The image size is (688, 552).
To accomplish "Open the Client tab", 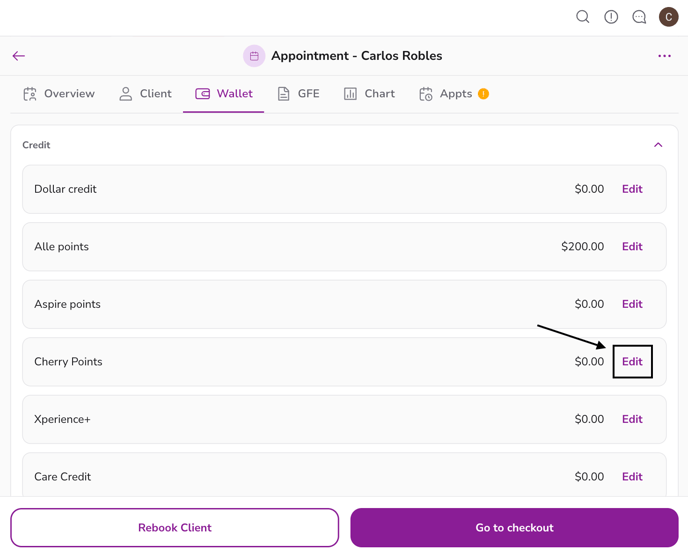I will pyautogui.click(x=145, y=94).
